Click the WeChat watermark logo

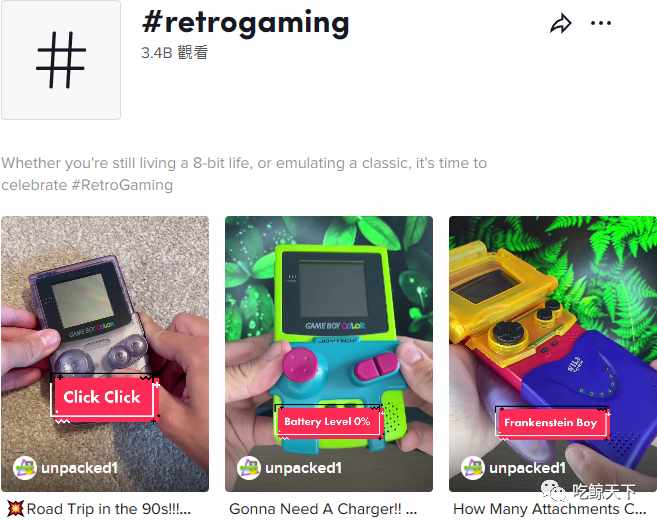point(553,491)
